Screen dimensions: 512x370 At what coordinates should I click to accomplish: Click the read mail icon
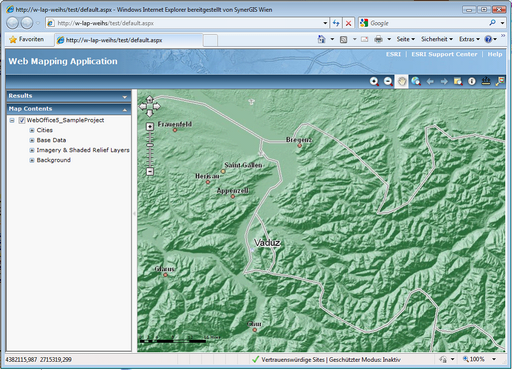365,39
